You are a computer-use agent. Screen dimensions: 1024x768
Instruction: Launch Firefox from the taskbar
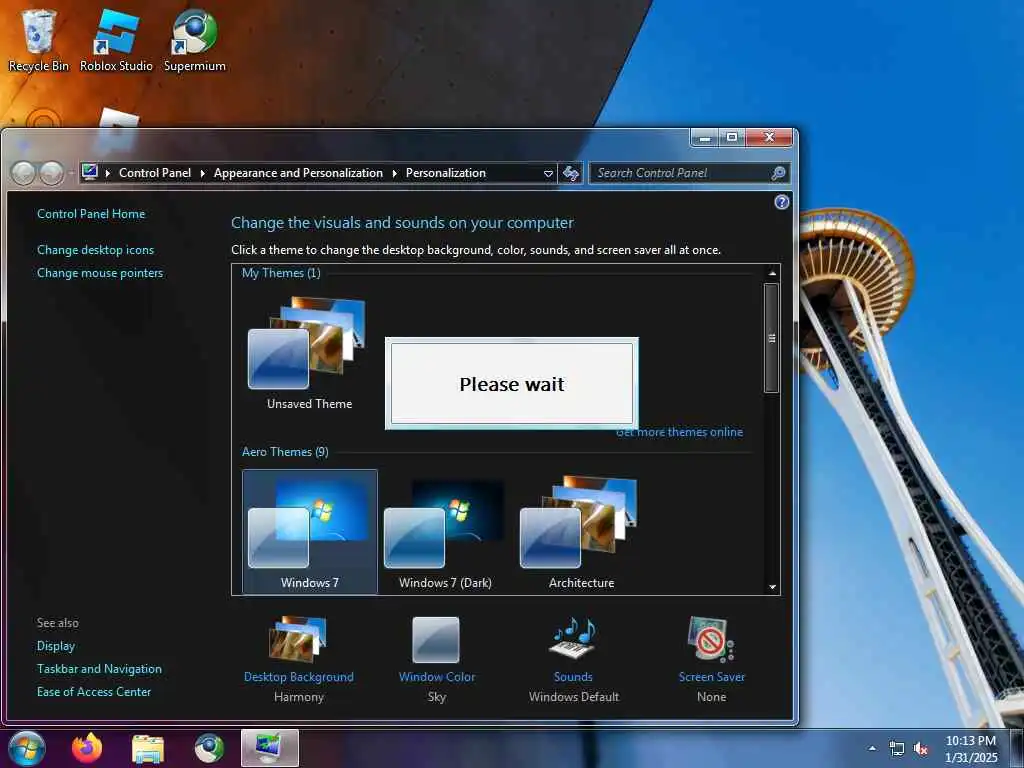click(87, 748)
